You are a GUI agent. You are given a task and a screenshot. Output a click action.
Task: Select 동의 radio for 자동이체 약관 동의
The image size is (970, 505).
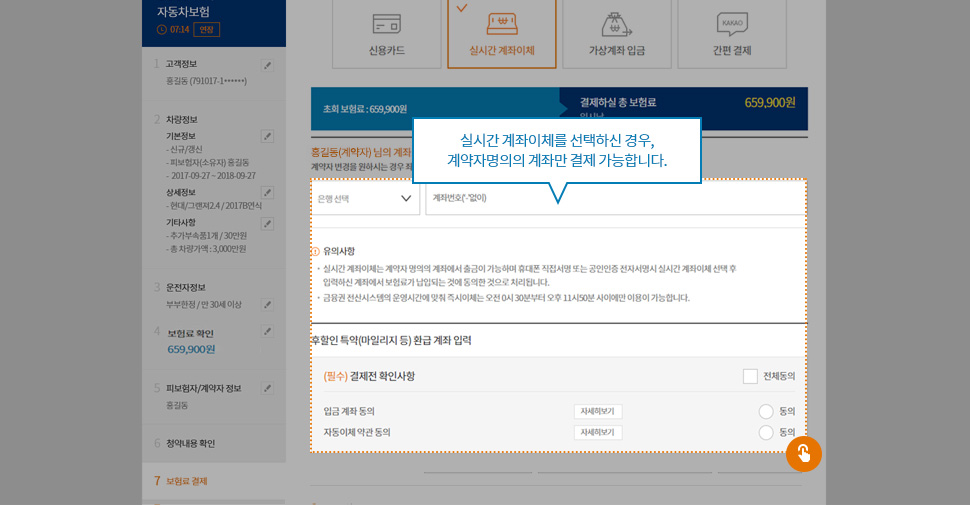tap(766, 432)
